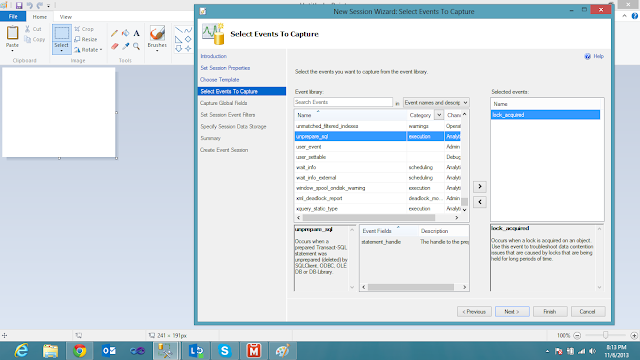Select the xquery_static_type event row

click(x=378, y=209)
